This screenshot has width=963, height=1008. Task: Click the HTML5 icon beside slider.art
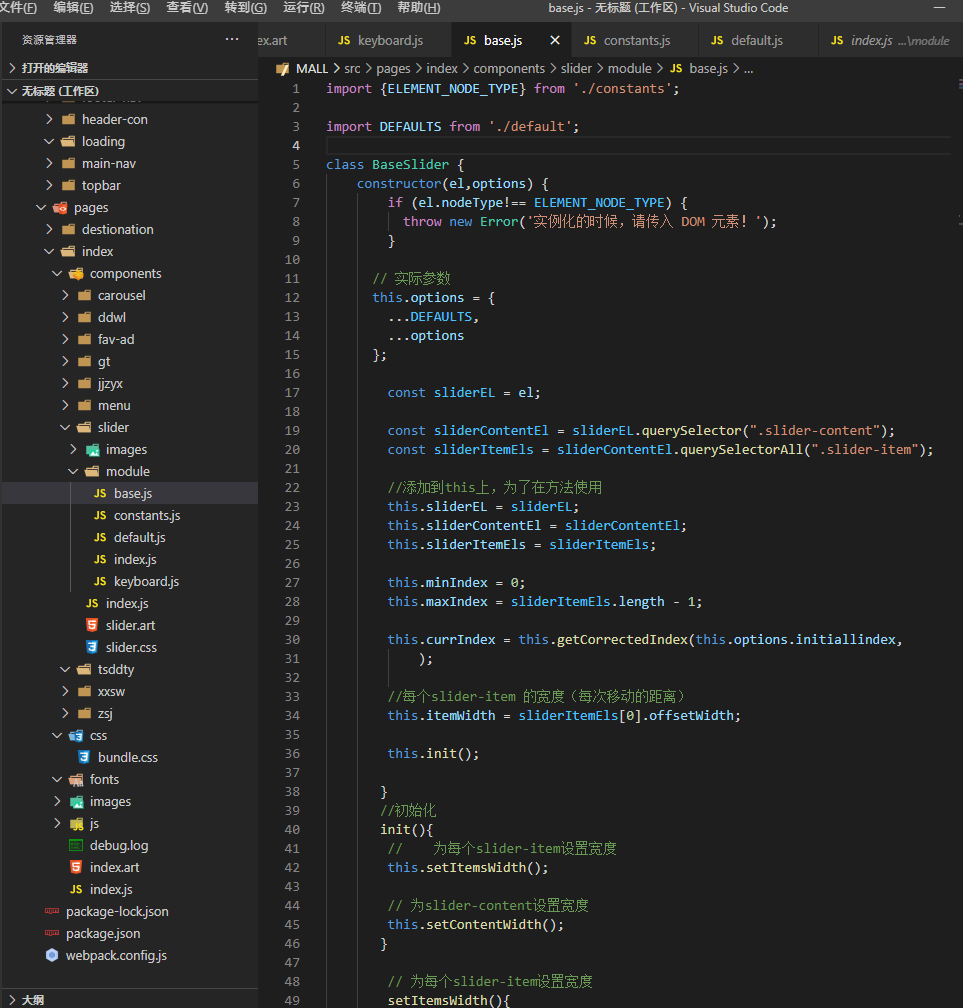tap(92, 625)
